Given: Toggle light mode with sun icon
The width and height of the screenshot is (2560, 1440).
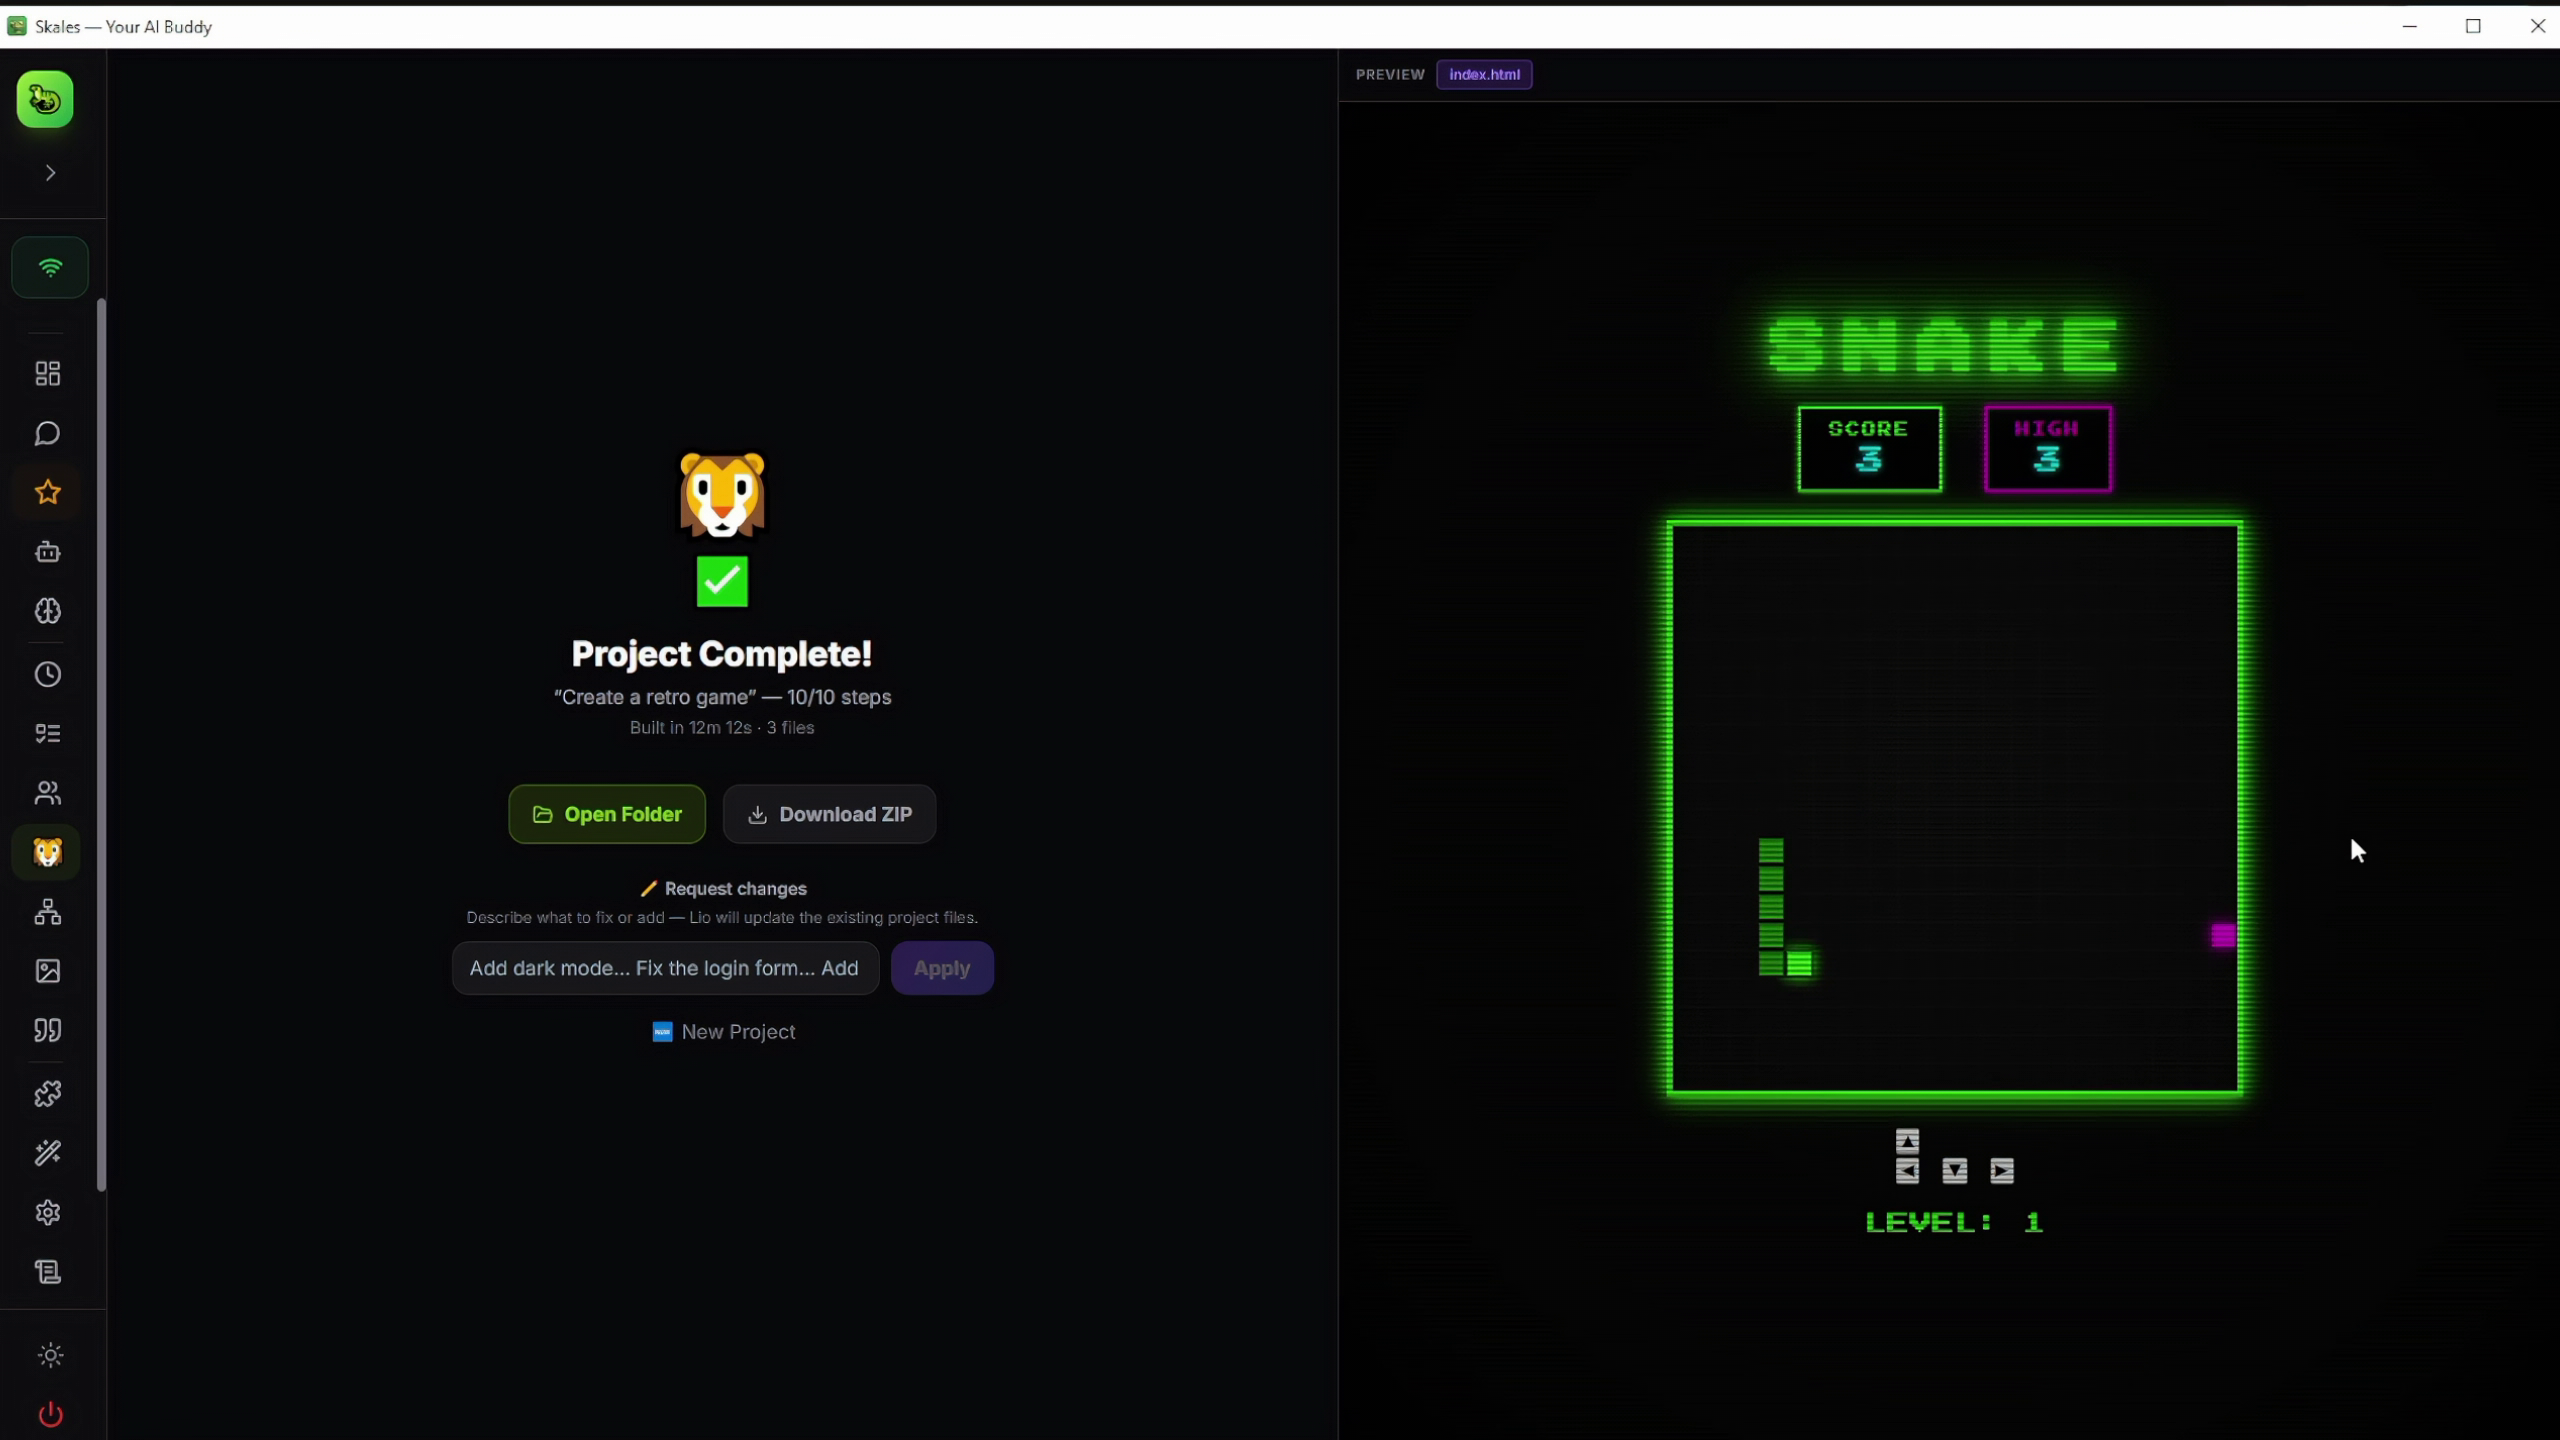Looking at the screenshot, I should coord(50,1356).
